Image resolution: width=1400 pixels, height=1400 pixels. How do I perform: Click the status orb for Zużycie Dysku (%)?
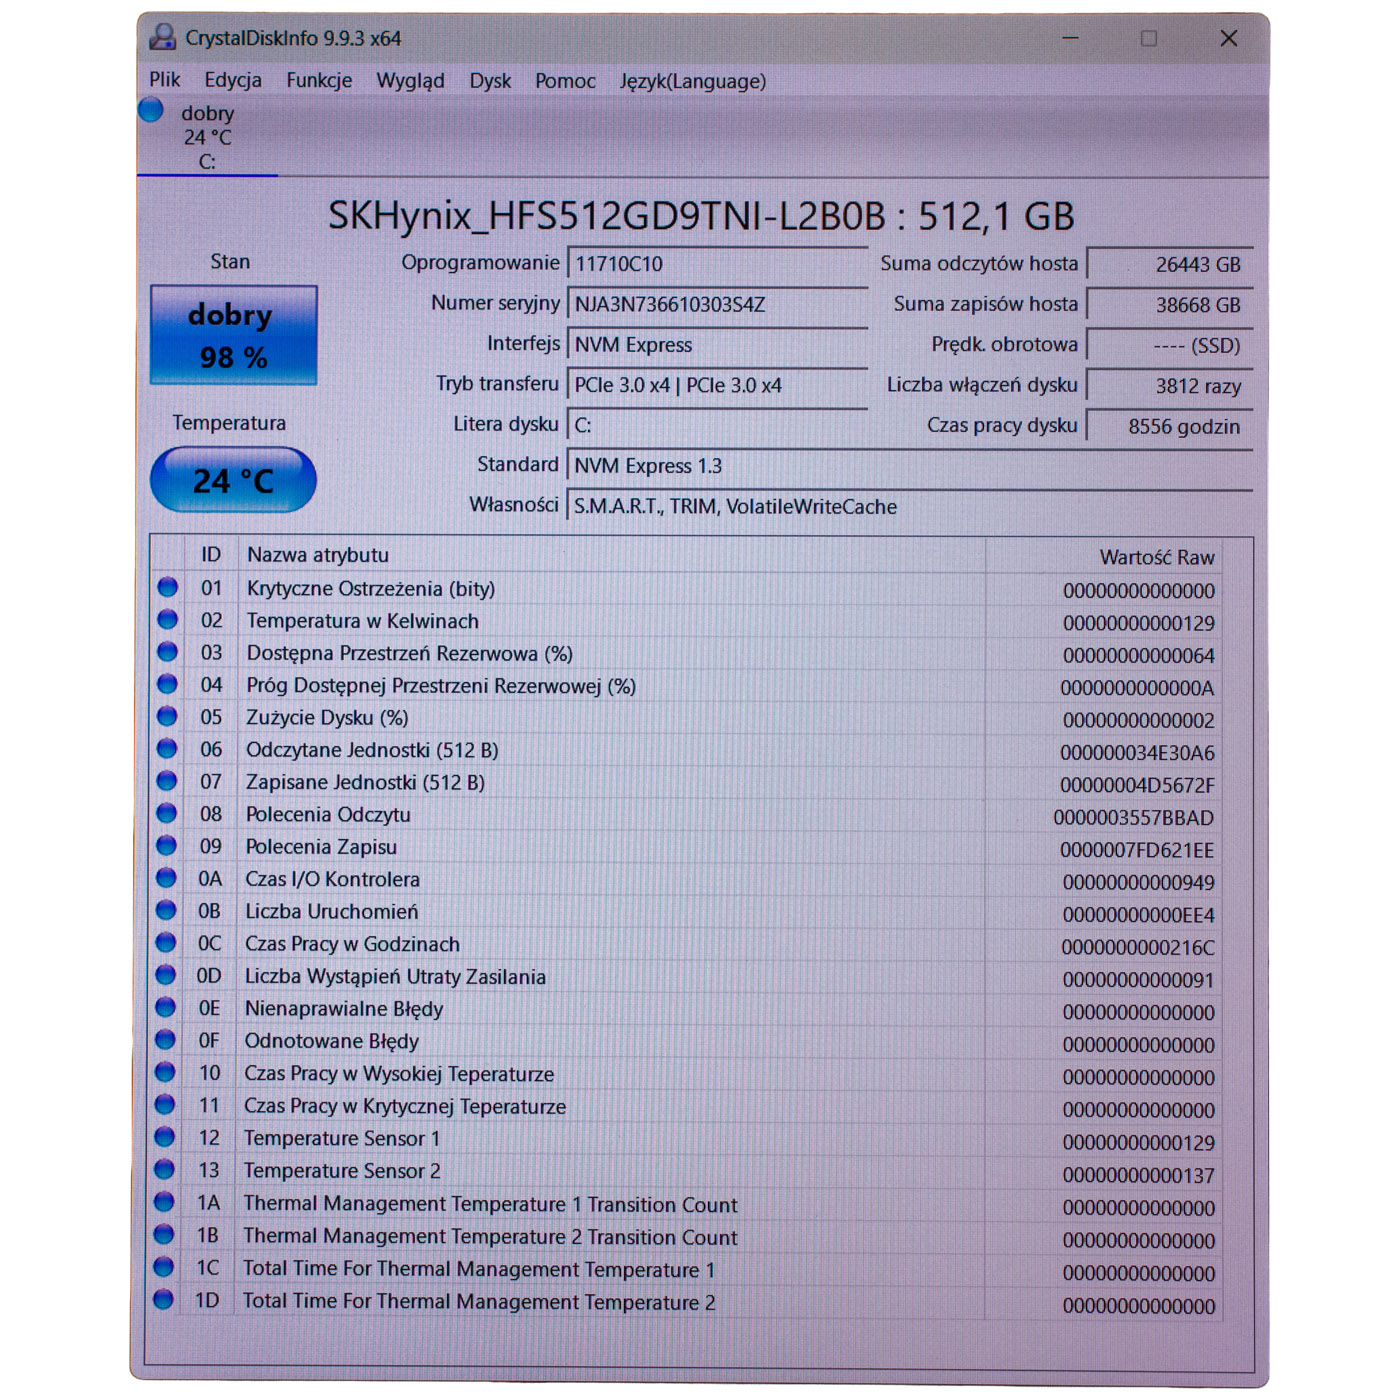pyautogui.click(x=167, y=717)
